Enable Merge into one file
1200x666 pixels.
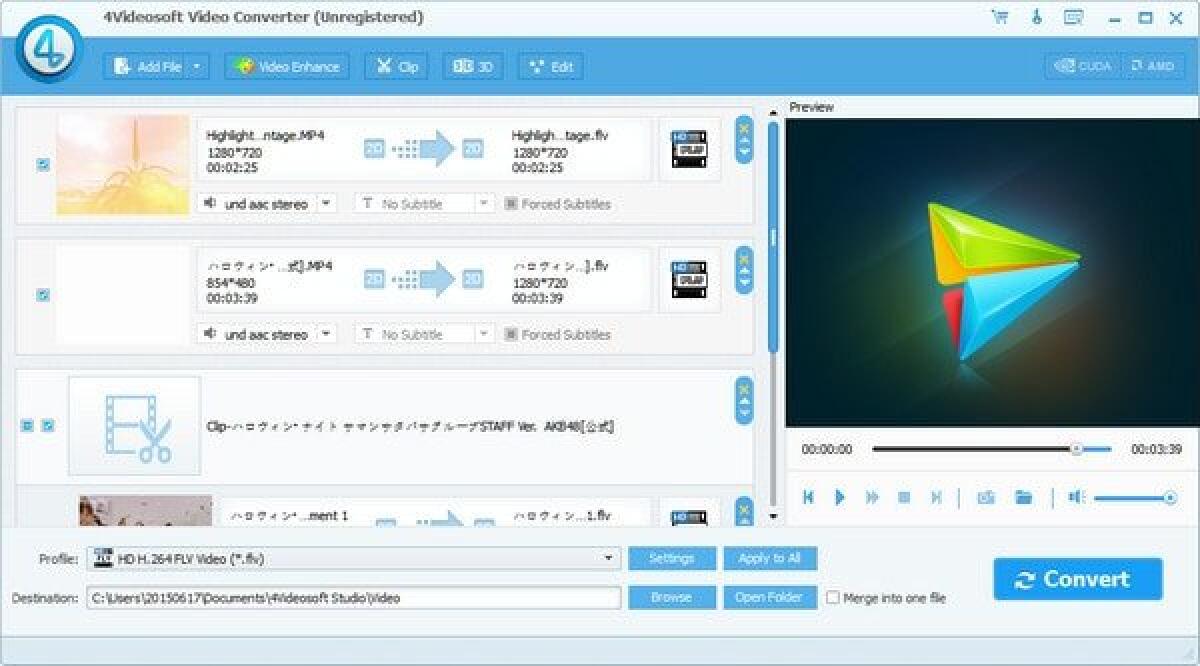click(833, 597)
